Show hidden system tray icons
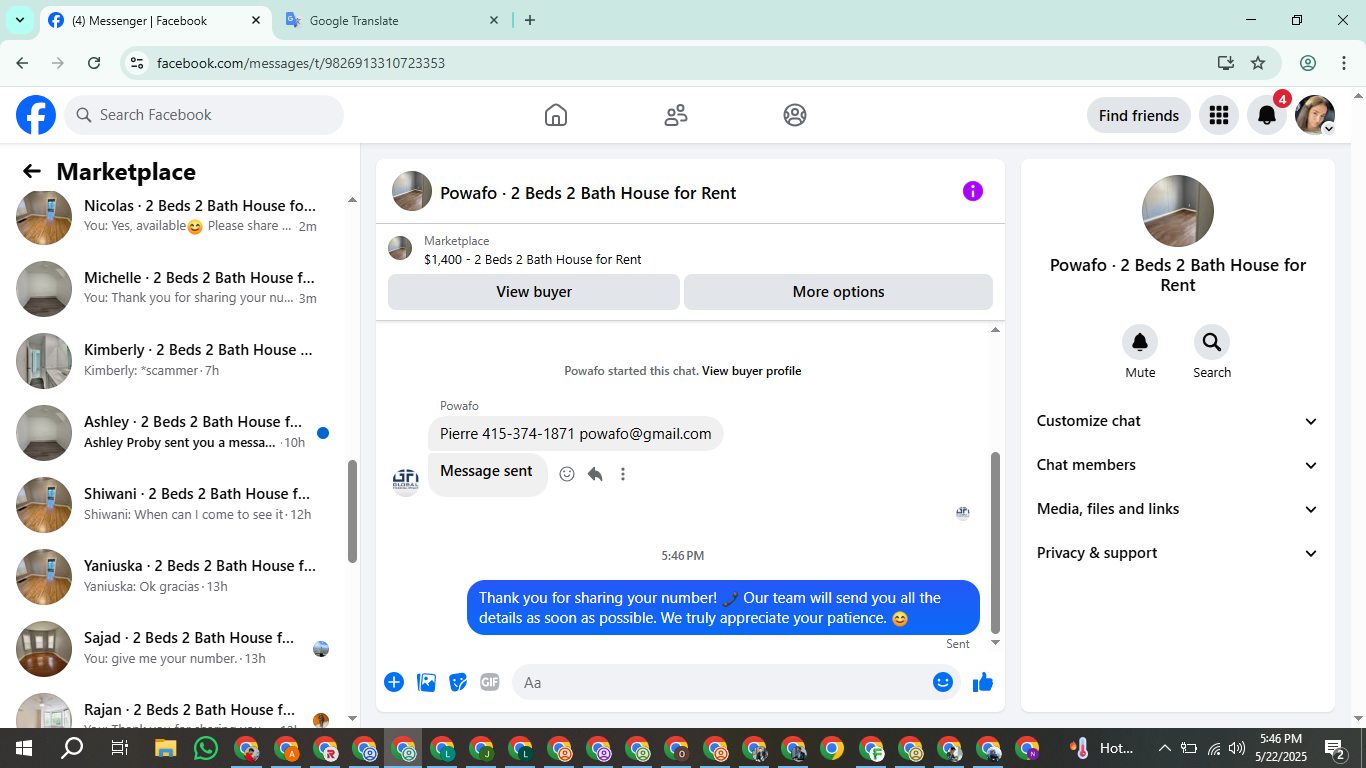 coord(1164,748)
